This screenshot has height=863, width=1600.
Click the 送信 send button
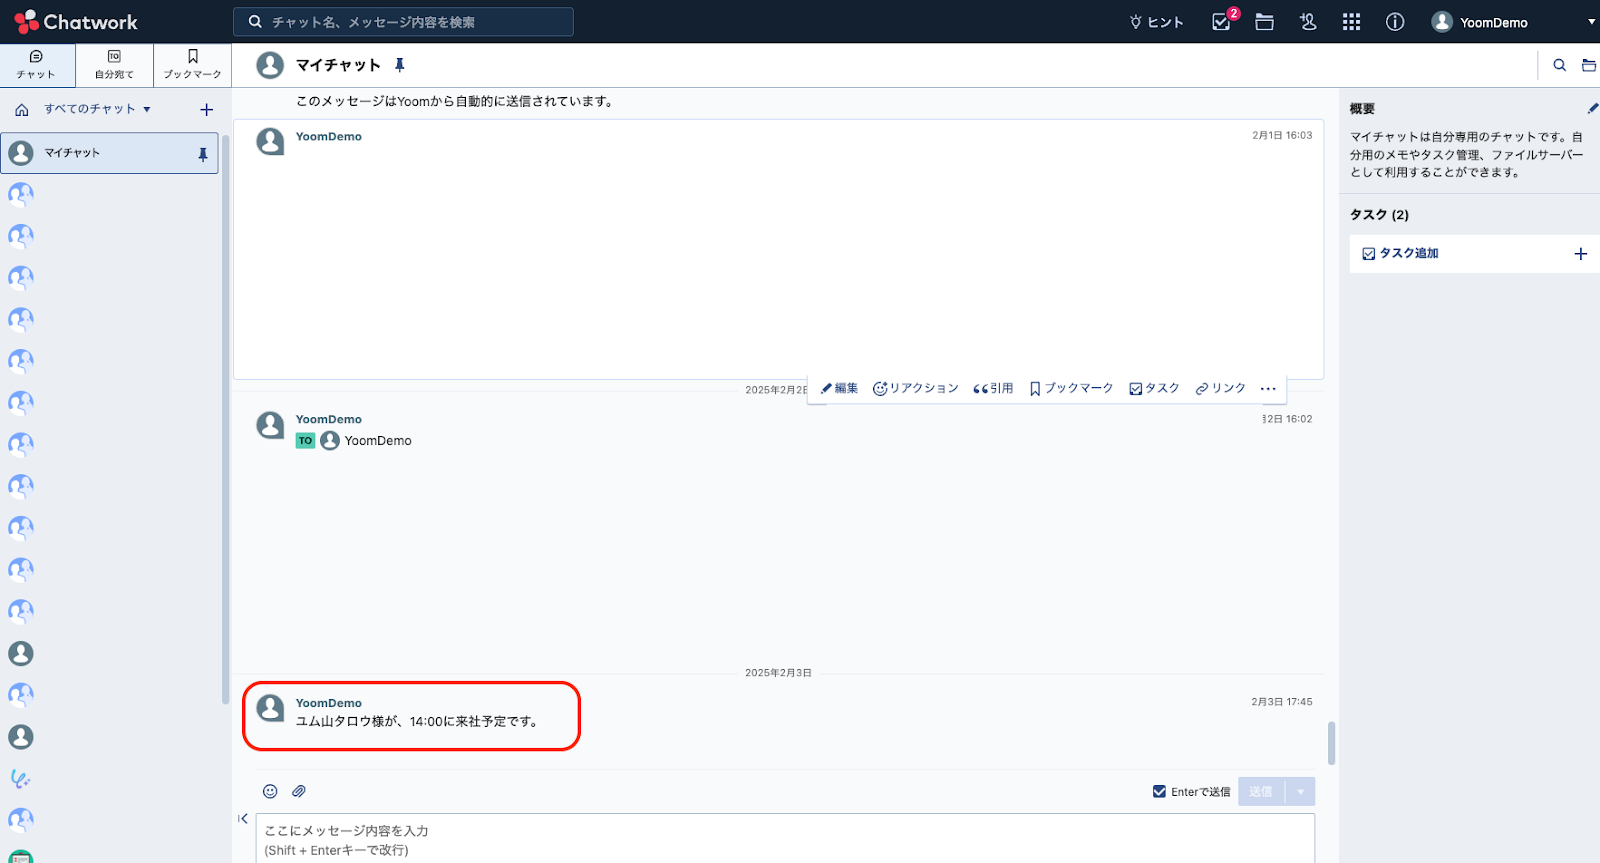(x=1261, y=791)
